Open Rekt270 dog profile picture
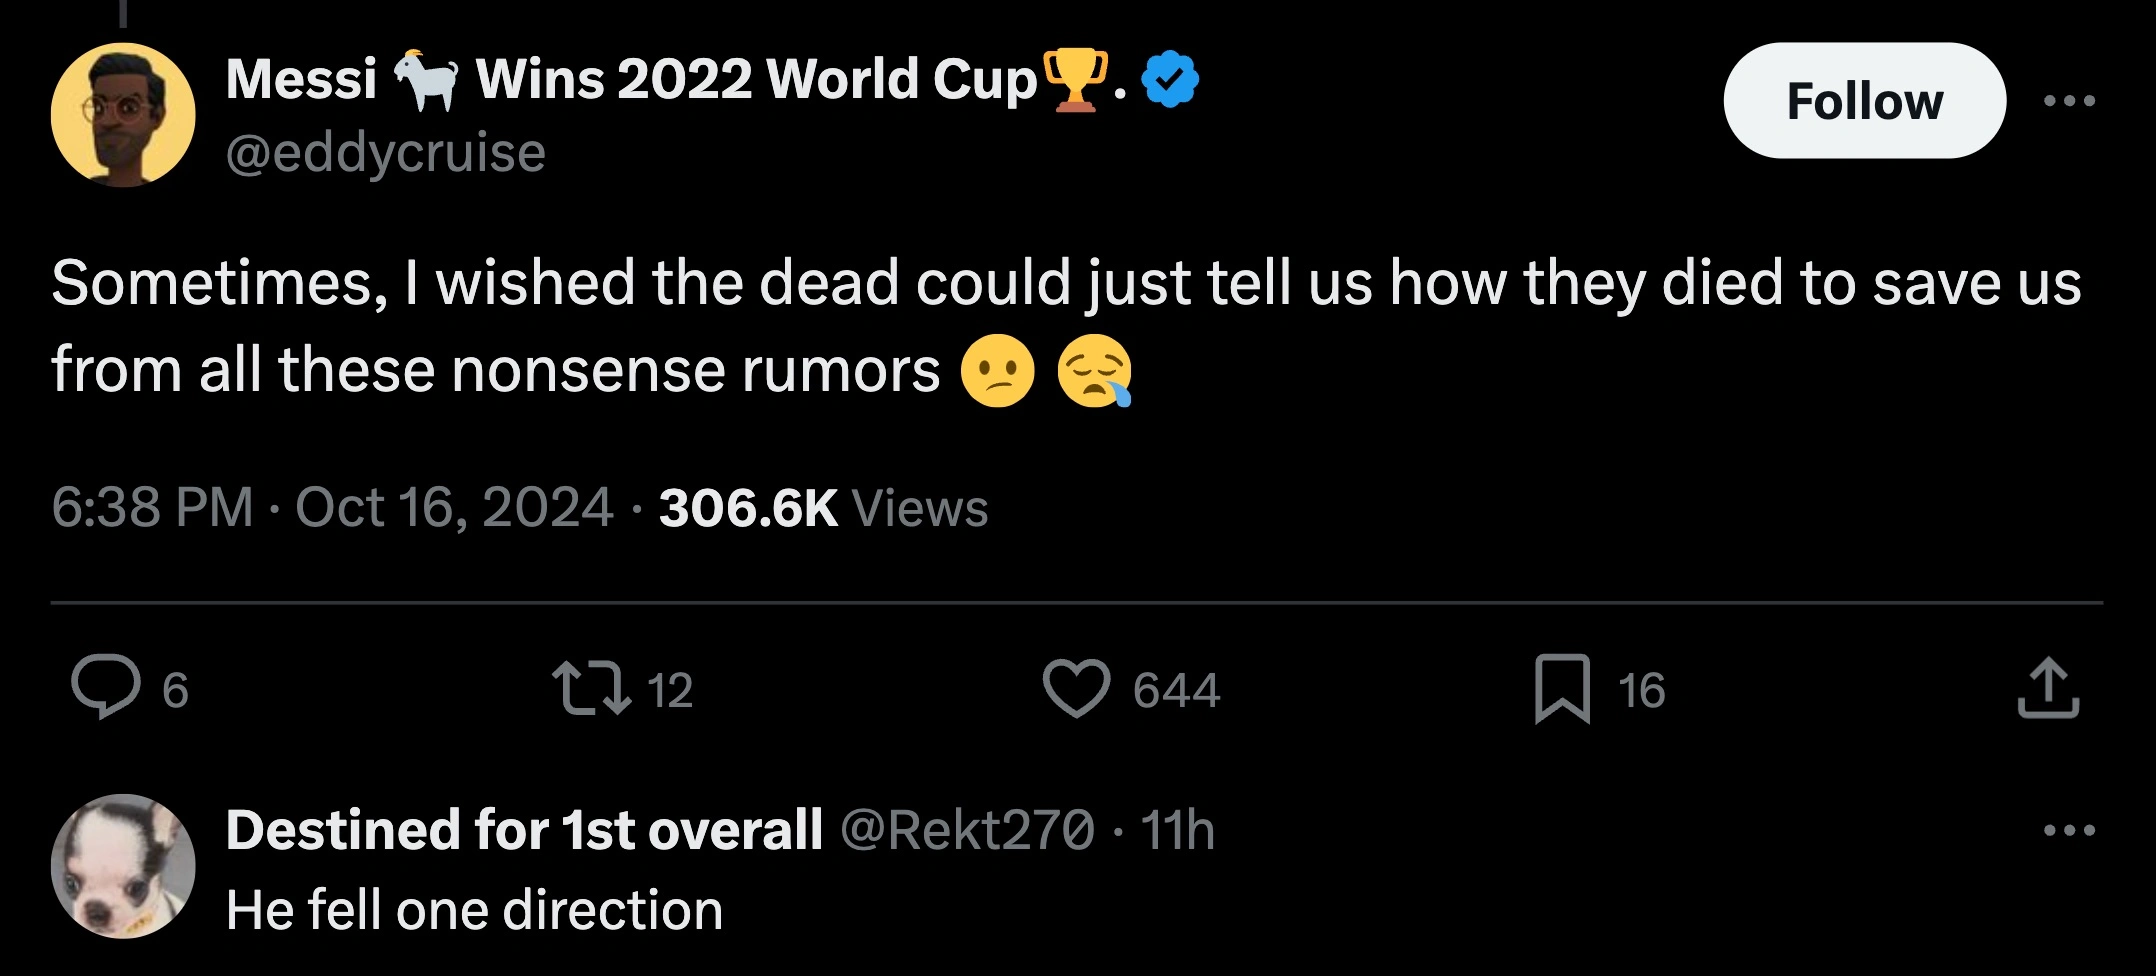 [123, 866]
